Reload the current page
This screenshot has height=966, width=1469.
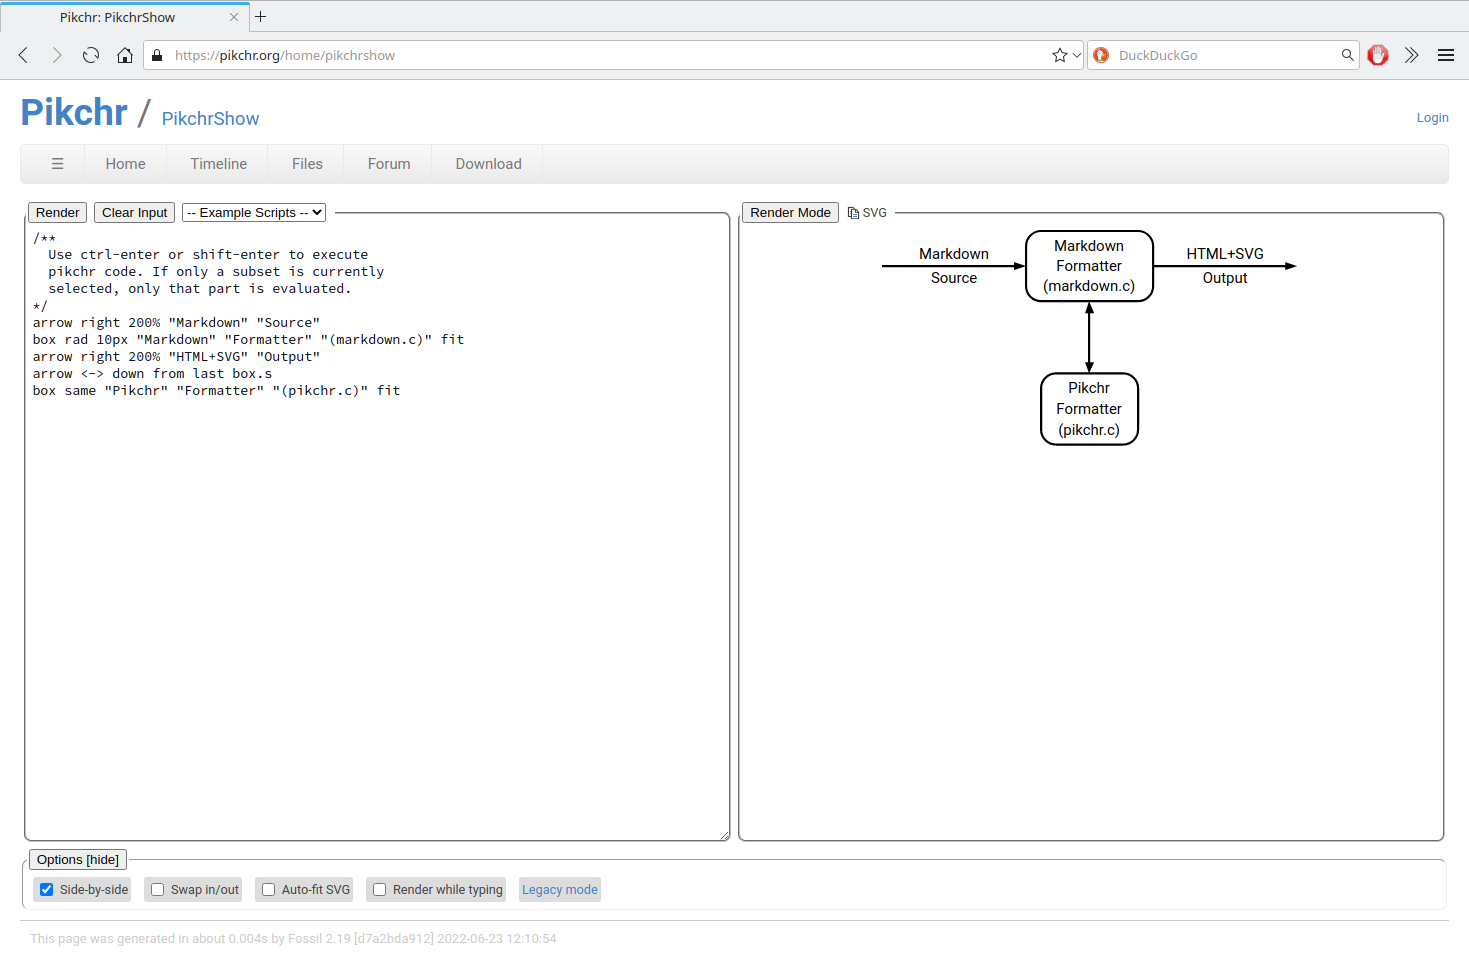click(x=91, y=55)
